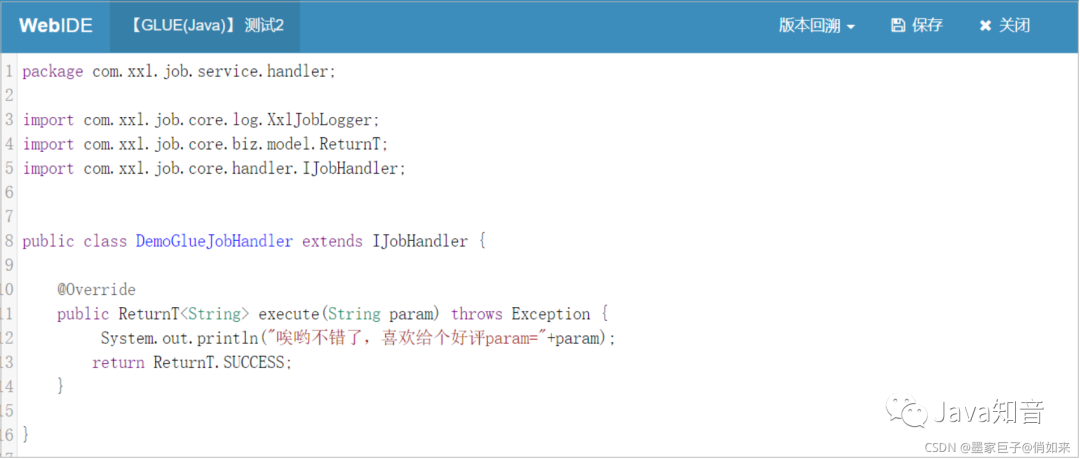
Task: Click line number 8 in the gutter
Action: (9, 241)
